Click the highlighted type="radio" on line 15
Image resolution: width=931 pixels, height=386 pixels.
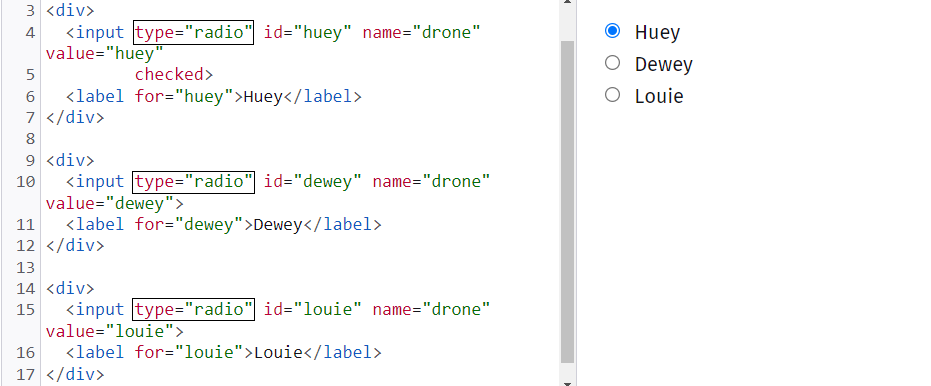pyautogui.click(x=194, y=309)
